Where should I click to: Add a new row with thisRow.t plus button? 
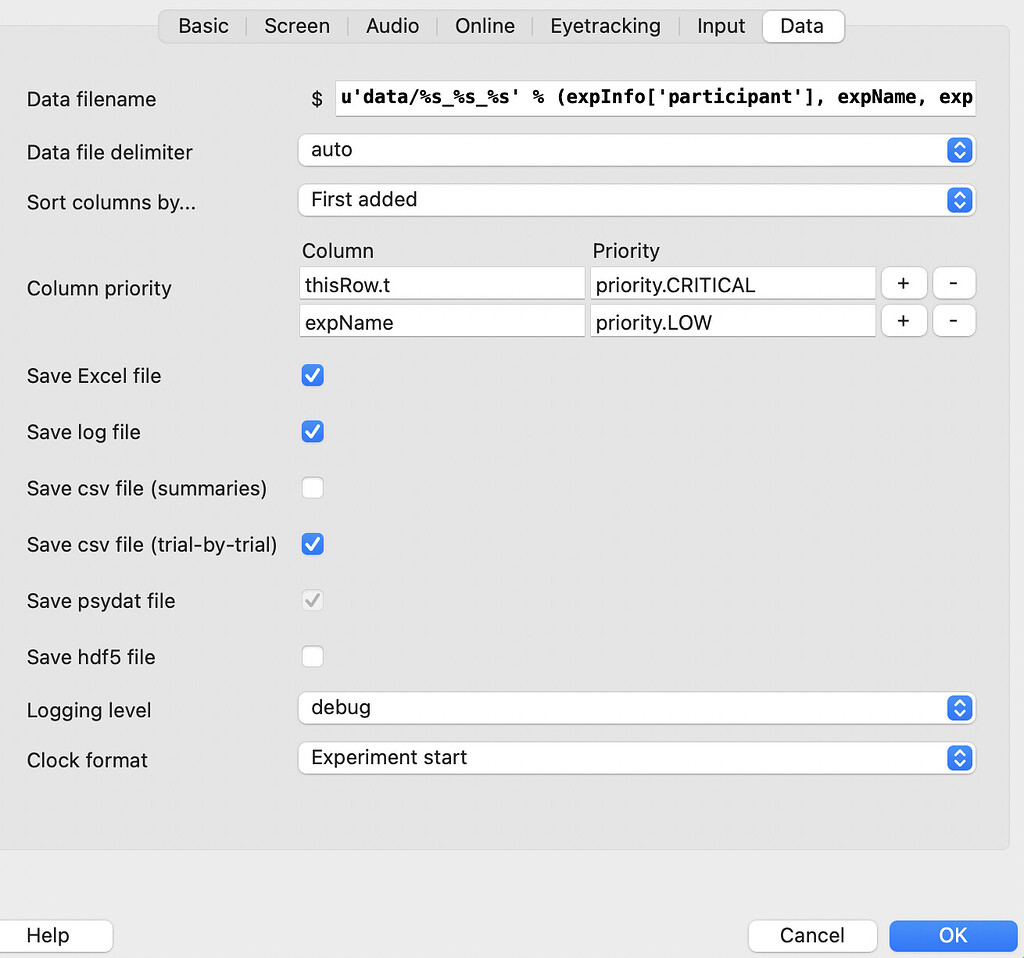tap(904, 283)
